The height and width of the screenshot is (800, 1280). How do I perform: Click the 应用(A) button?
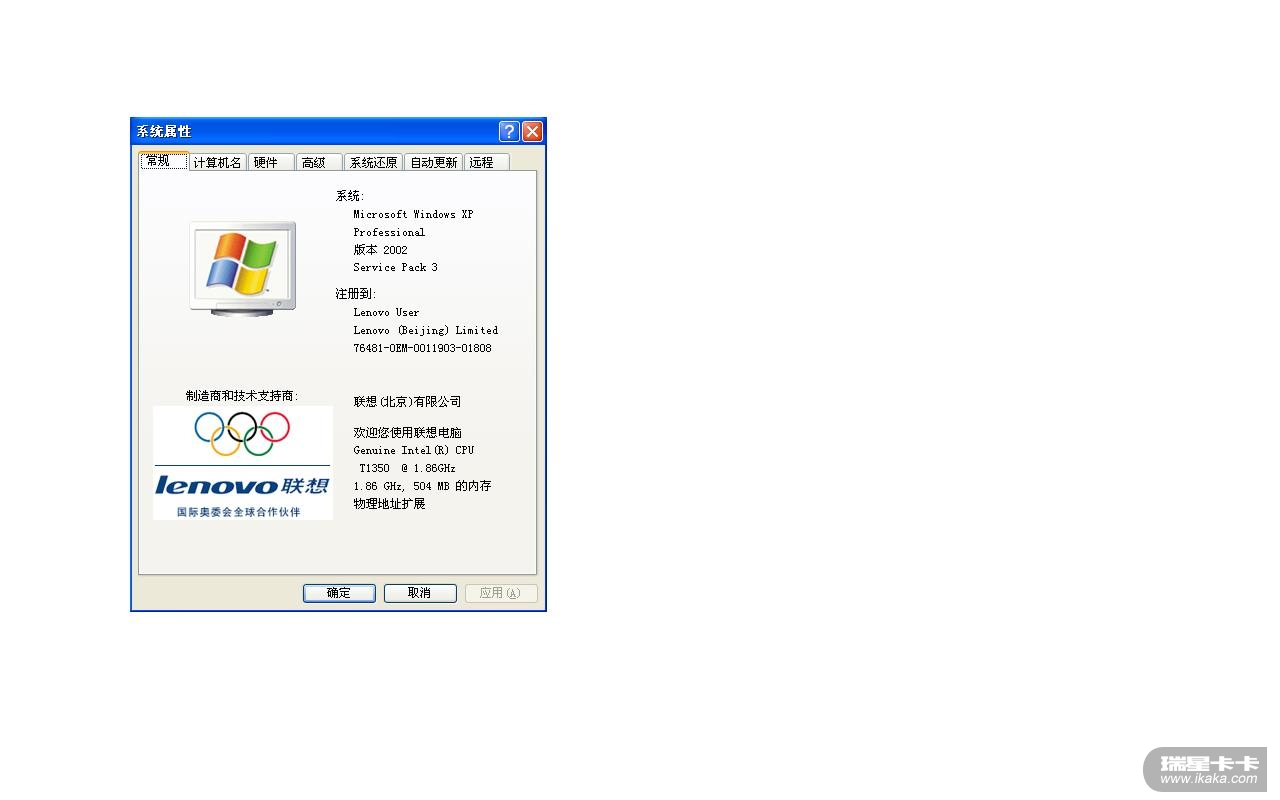click(501, 593)
